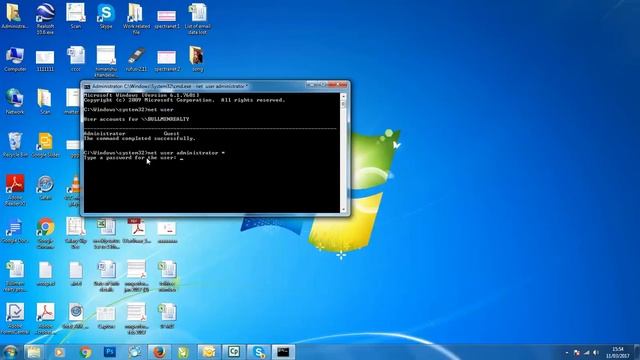Open the Administrator folder on desktop
The width and height of the screenshot is (640, 360).
[14, 16]
